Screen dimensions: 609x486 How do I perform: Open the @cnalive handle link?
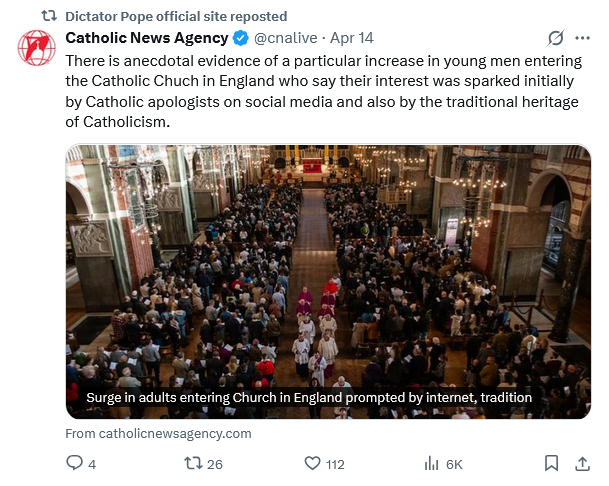click(x=289, y=38)
